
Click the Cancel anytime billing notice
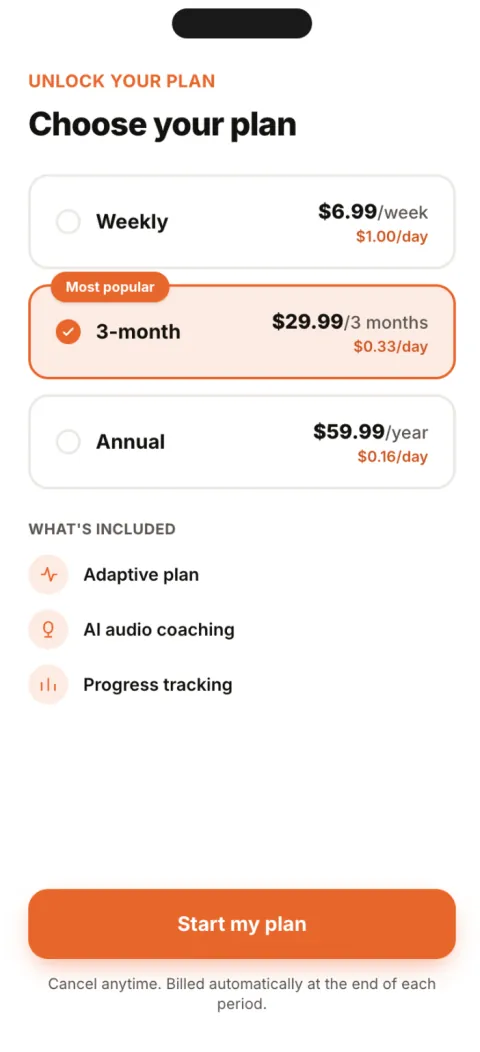click(242, 994)
